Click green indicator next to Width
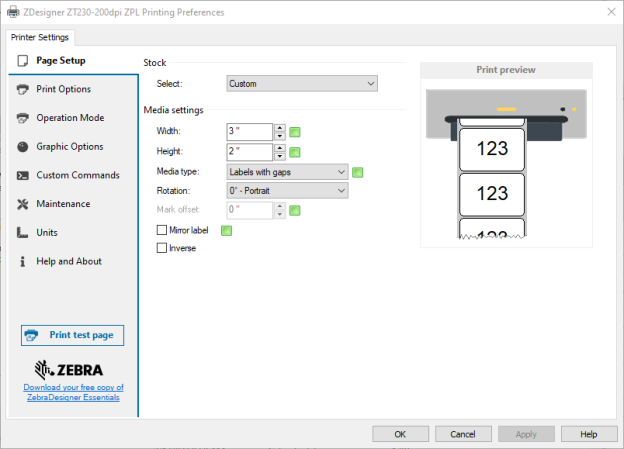This screenshot has width=624, height=449. click(295, 132)
